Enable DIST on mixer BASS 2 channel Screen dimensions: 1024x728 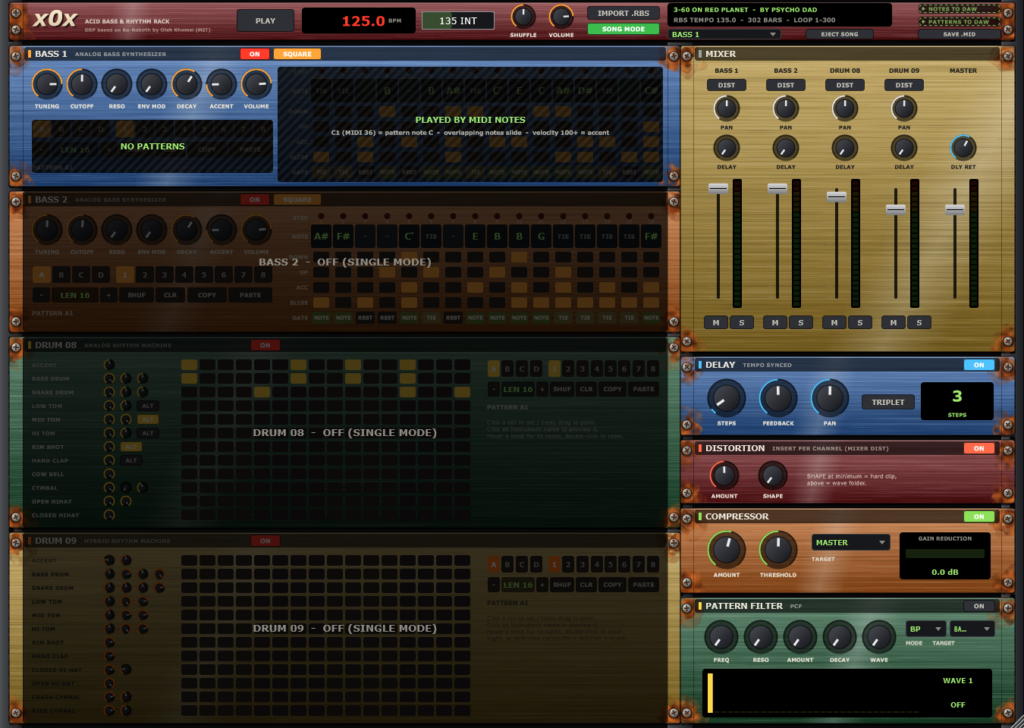coord(786,86)
